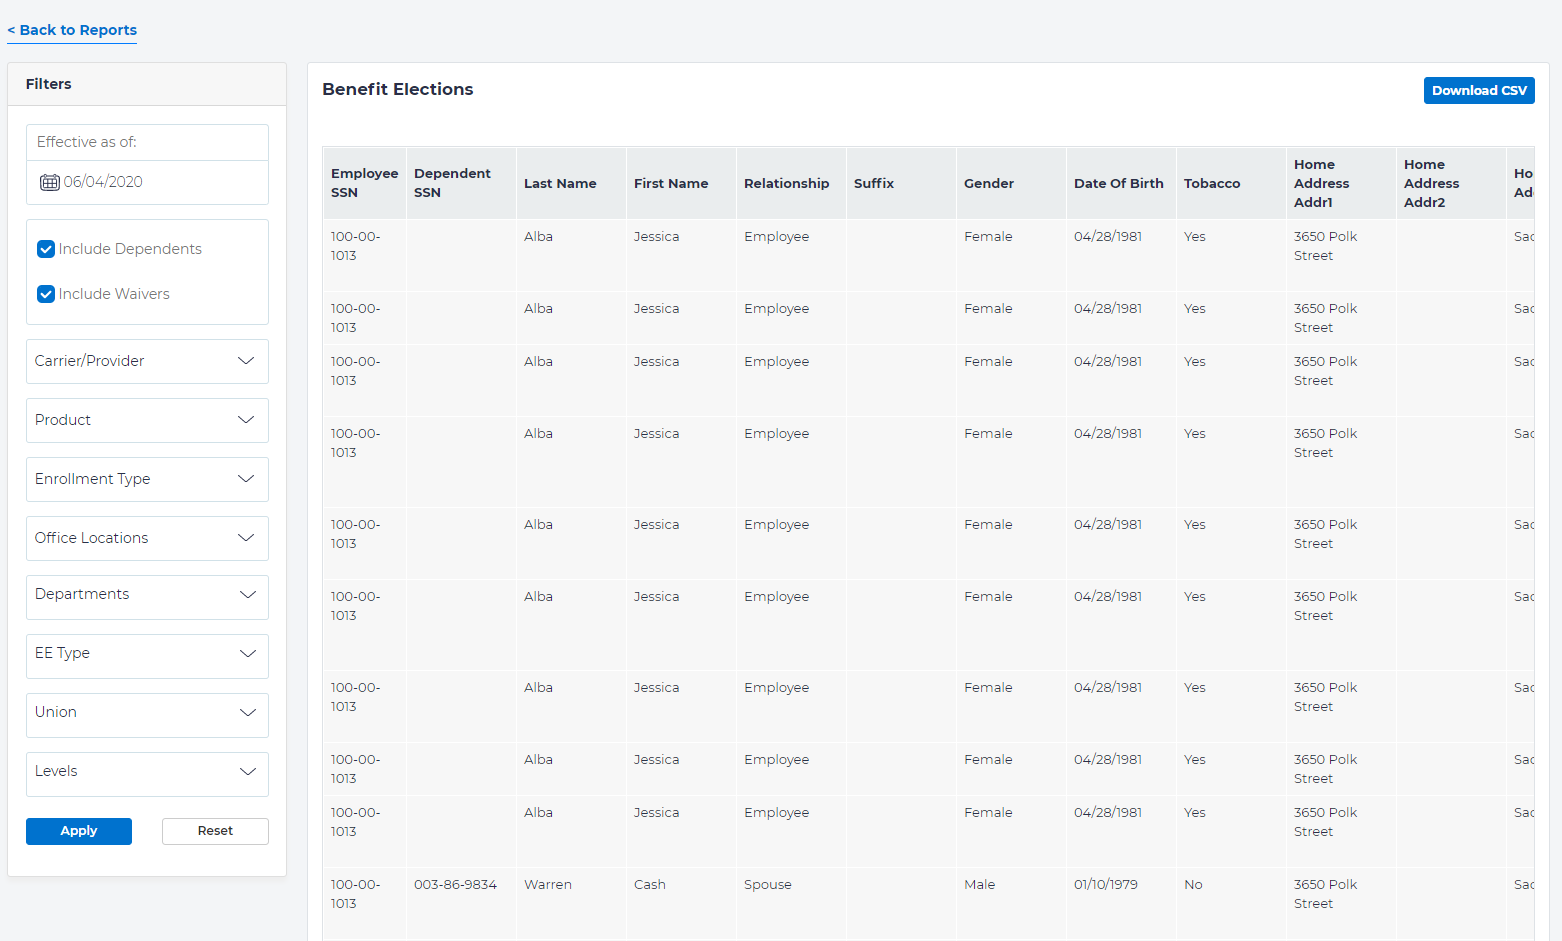The image size is (1562, 941).
Task: Click the Last Name column header
Action: pyautogui.click(x=560, y=184)
